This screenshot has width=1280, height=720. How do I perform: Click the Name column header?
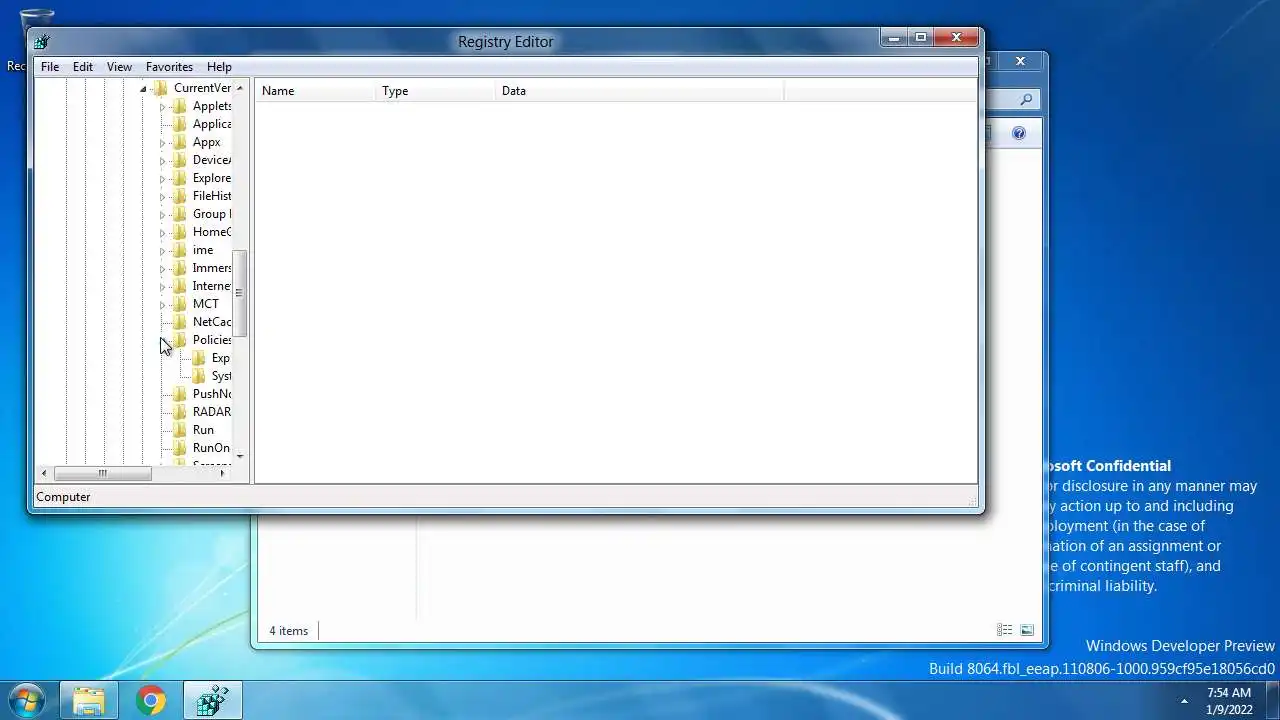click(315, 91)
